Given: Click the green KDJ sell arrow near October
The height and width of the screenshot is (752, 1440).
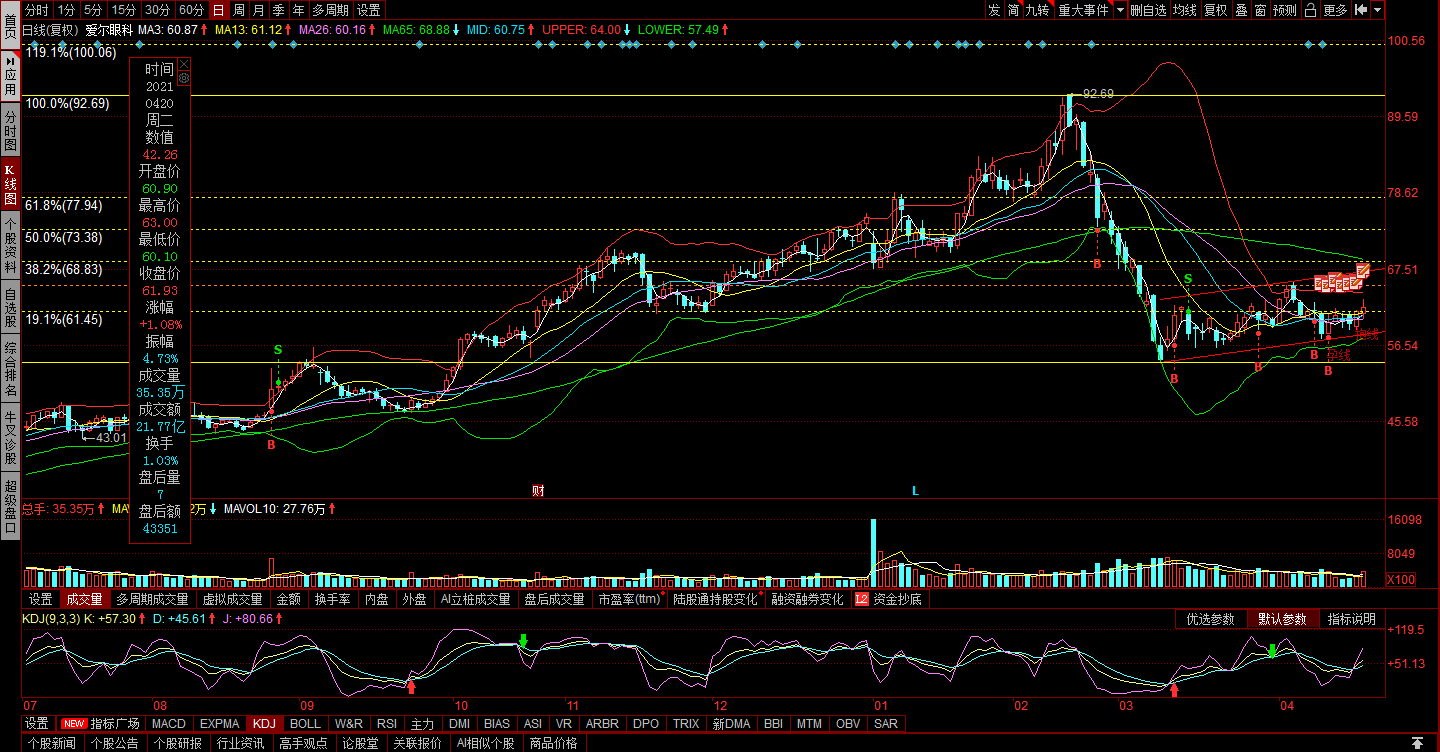Looking at the screenshot, I should pos(522,640).
